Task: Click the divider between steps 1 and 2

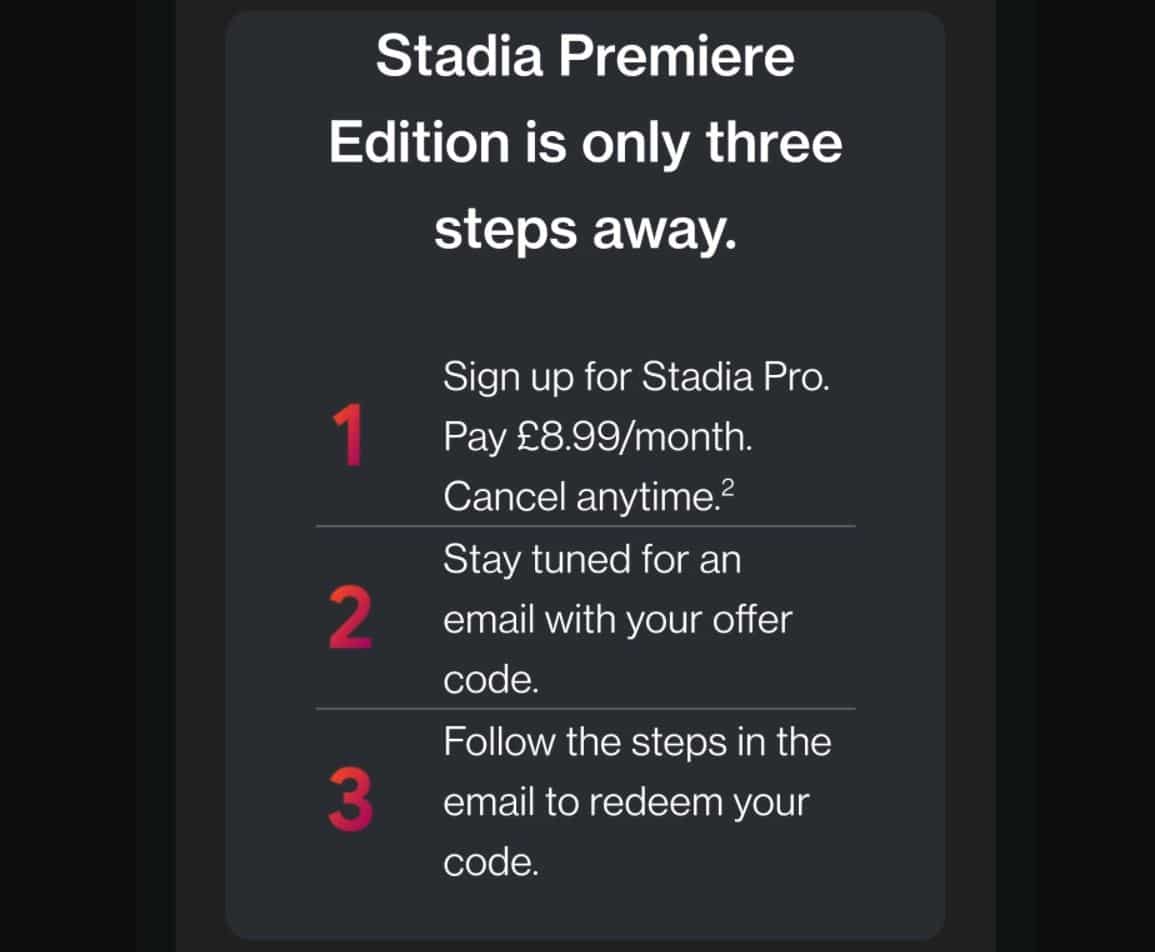Action: coord(585,526)
